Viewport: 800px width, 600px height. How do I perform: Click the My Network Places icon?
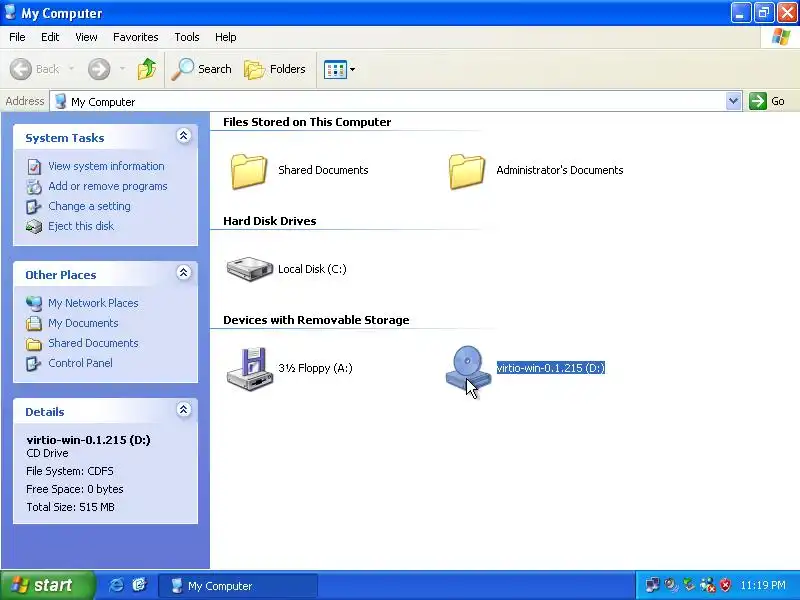pyautogui.click(x=34, y=304)
